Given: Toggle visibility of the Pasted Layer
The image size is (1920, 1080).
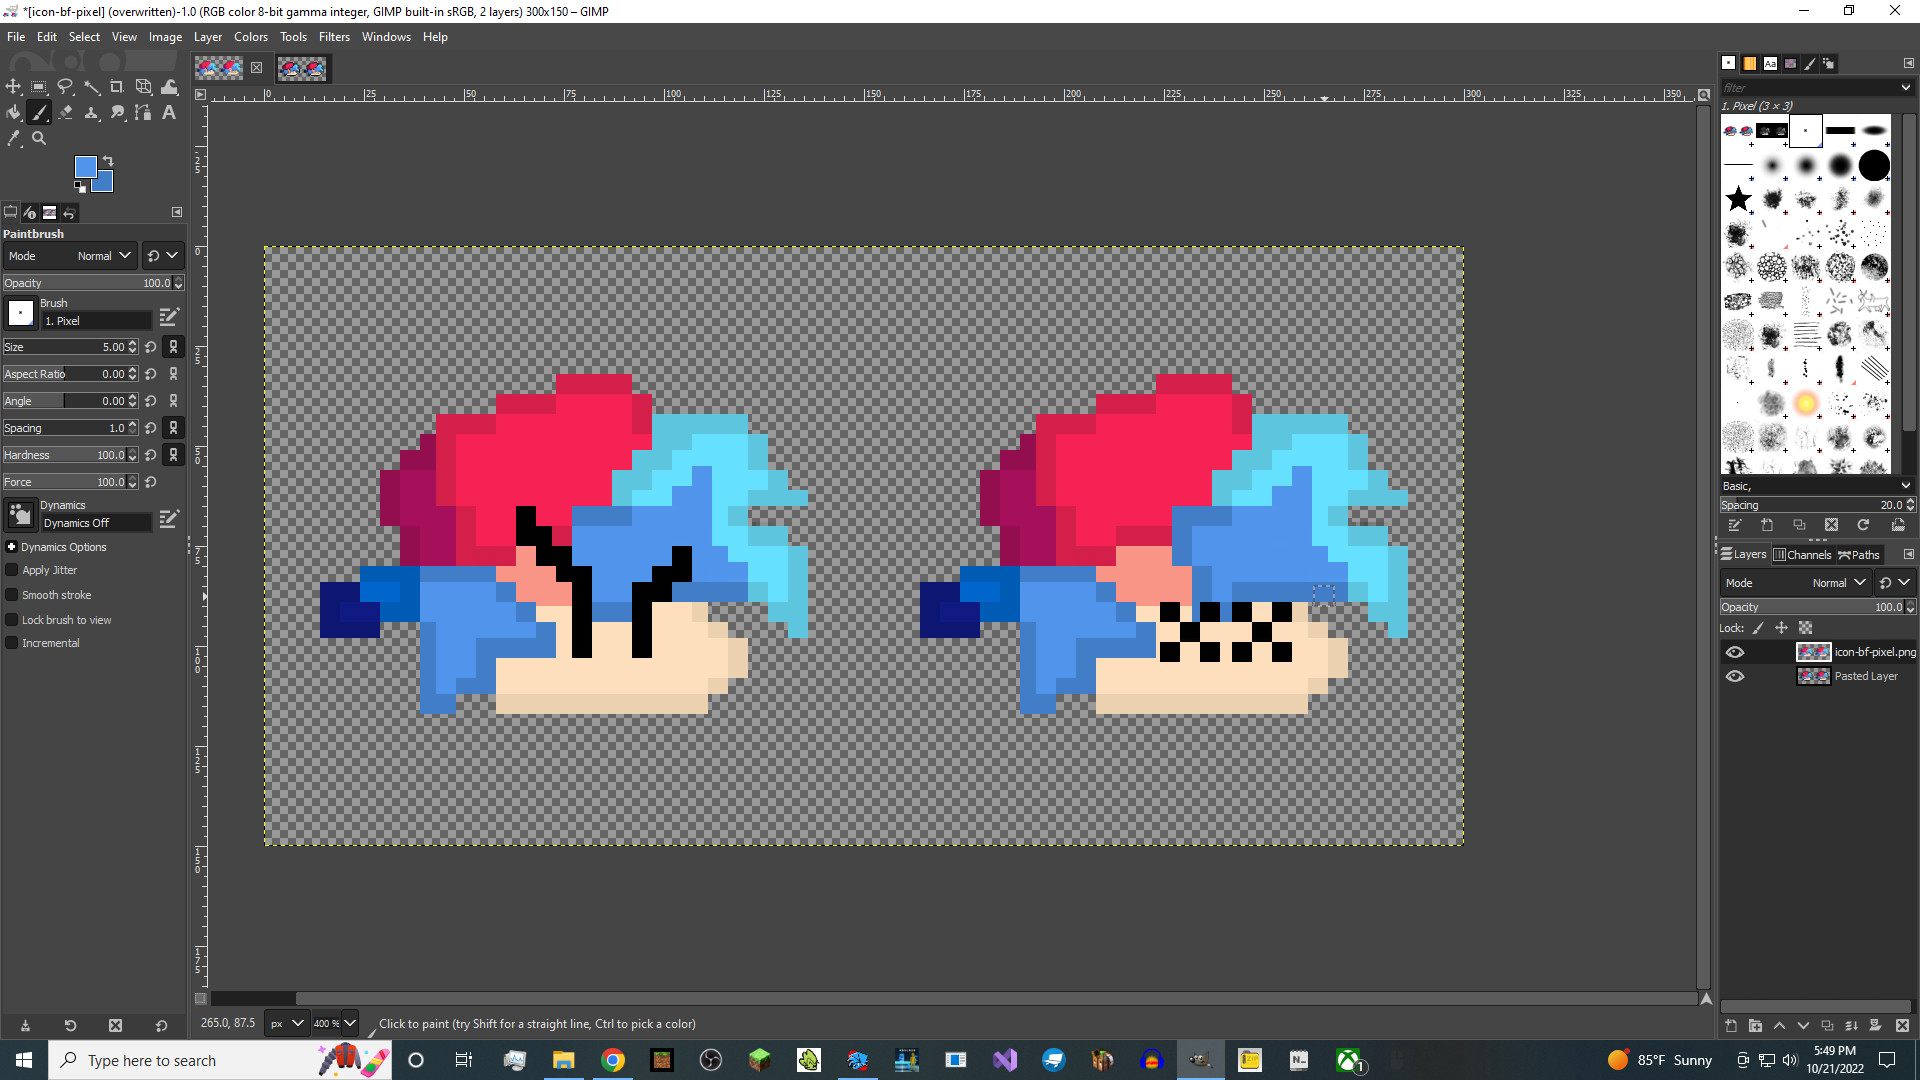Looking at the screenshot, I should click(x=1735, y=676).
